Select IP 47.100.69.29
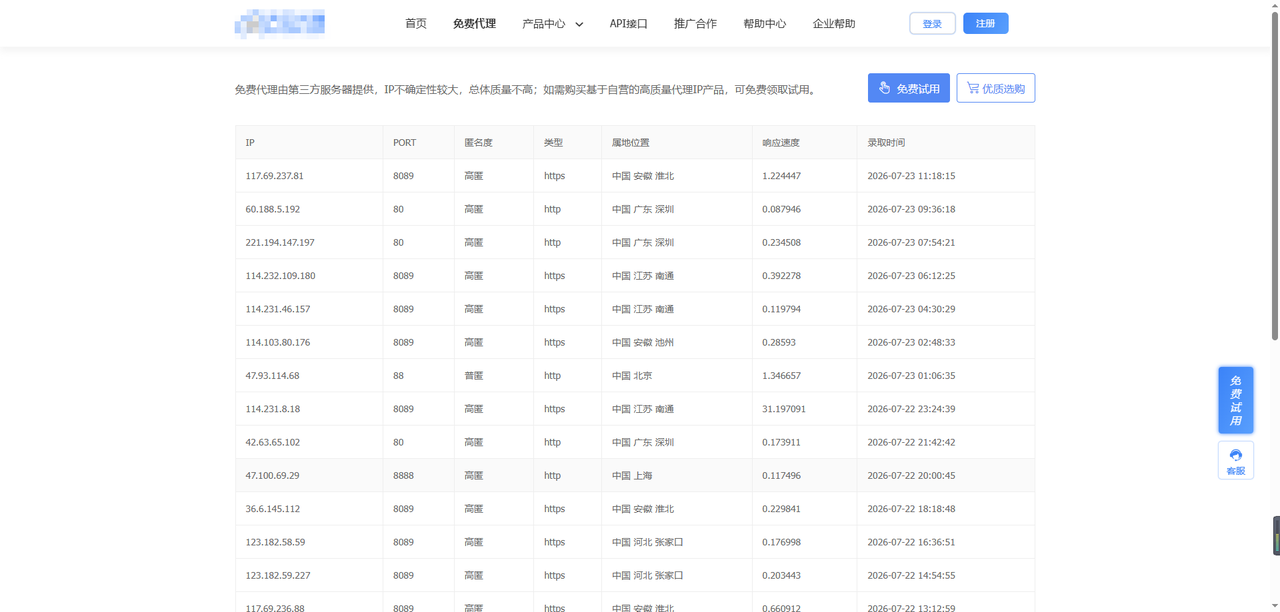Screen dimensions: 1280x612 point(272,476)
